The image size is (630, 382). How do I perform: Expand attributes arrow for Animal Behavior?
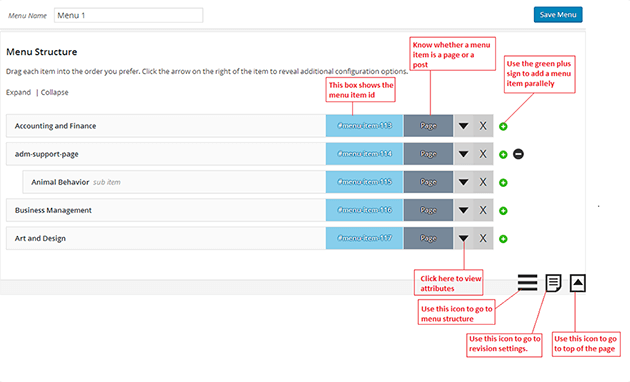(463, 182)
